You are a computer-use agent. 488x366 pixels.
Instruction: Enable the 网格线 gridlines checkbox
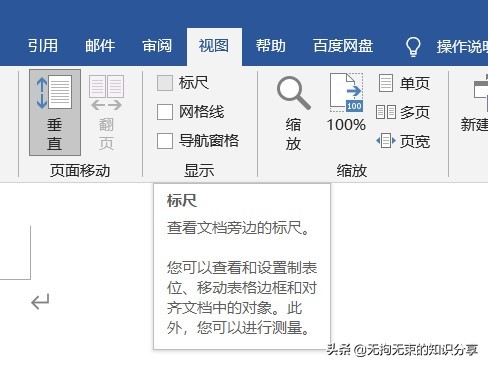click(165, 112)
